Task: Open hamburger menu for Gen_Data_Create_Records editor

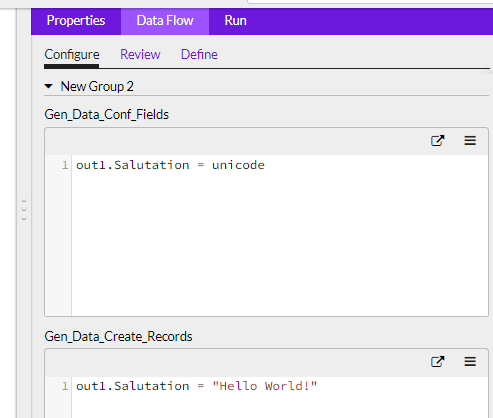Action: (x=470, y=362)
